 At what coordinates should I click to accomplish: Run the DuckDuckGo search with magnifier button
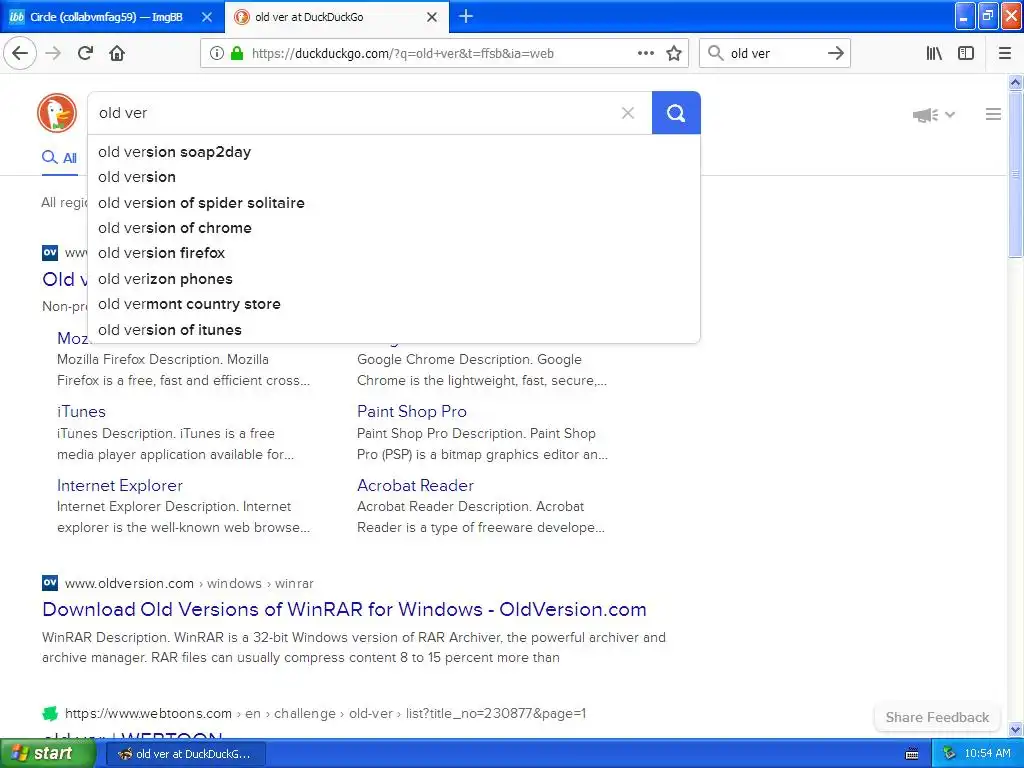coord(676,113)
